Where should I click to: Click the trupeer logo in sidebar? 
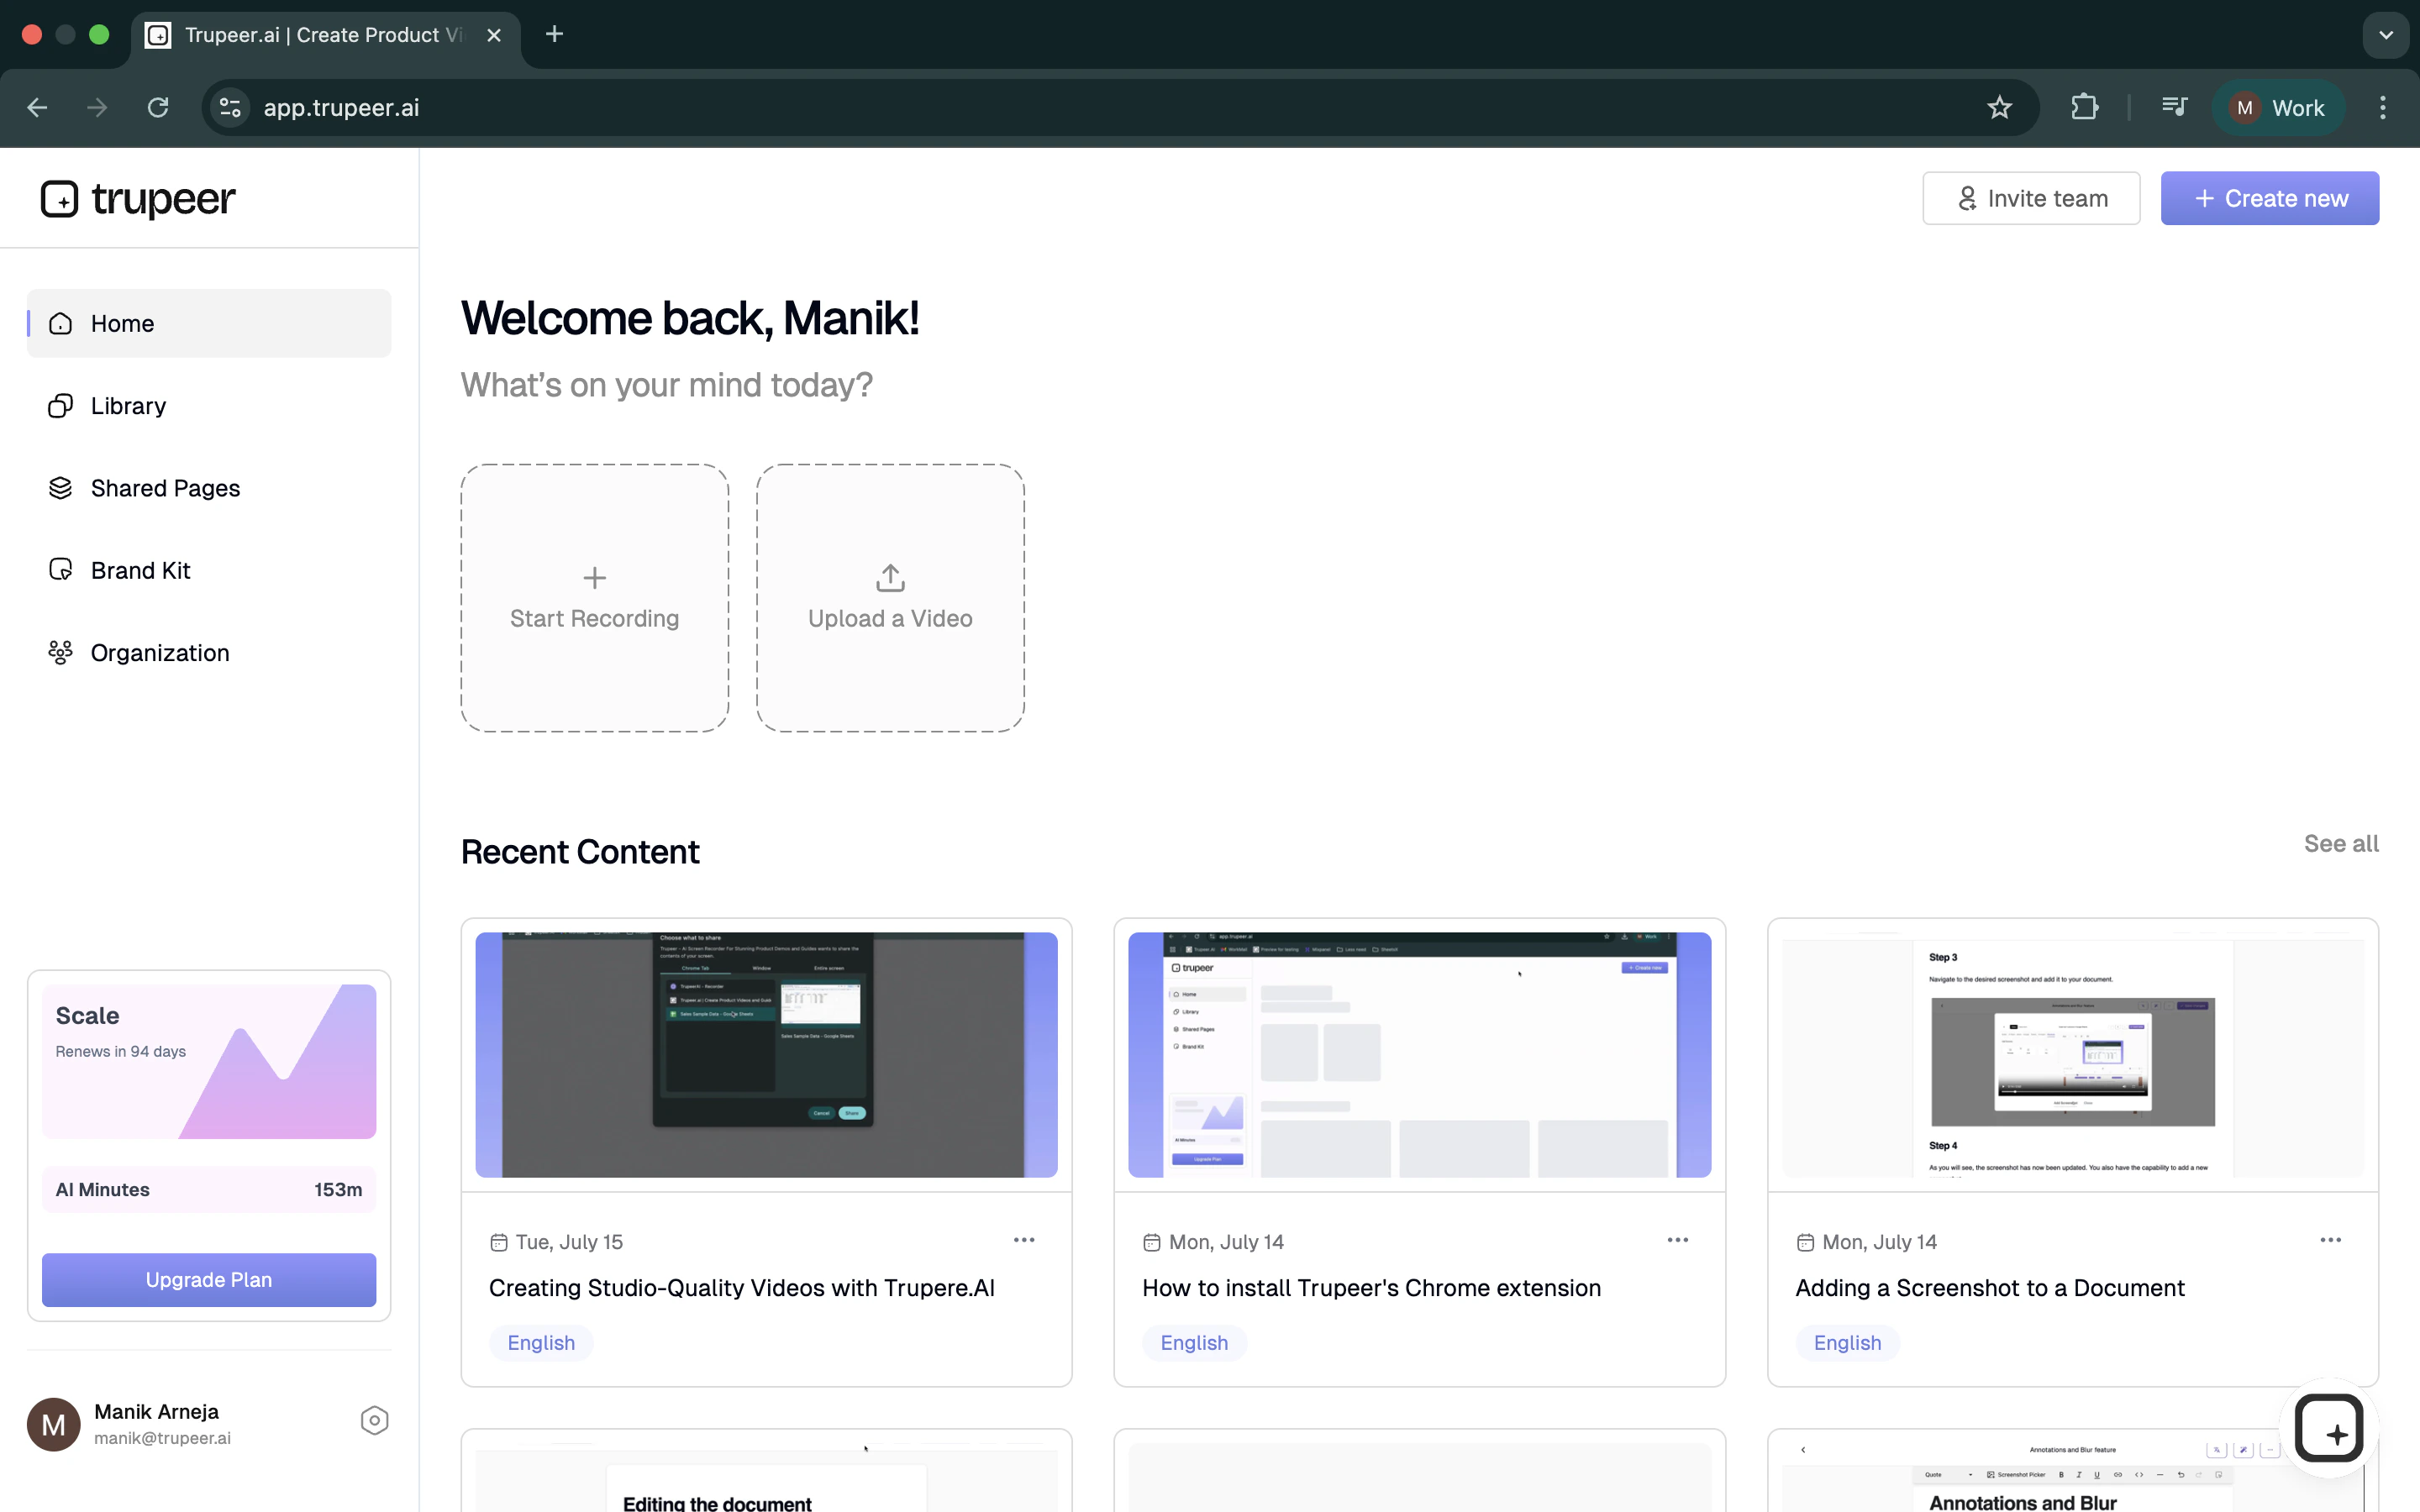tap(138, 199)
